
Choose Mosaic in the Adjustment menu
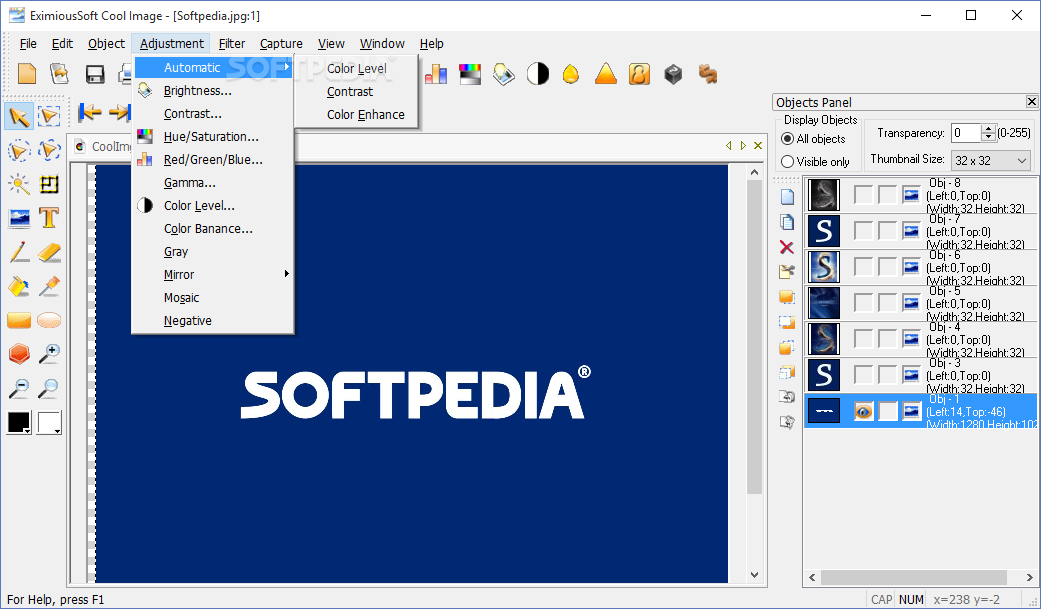point(212,298)
